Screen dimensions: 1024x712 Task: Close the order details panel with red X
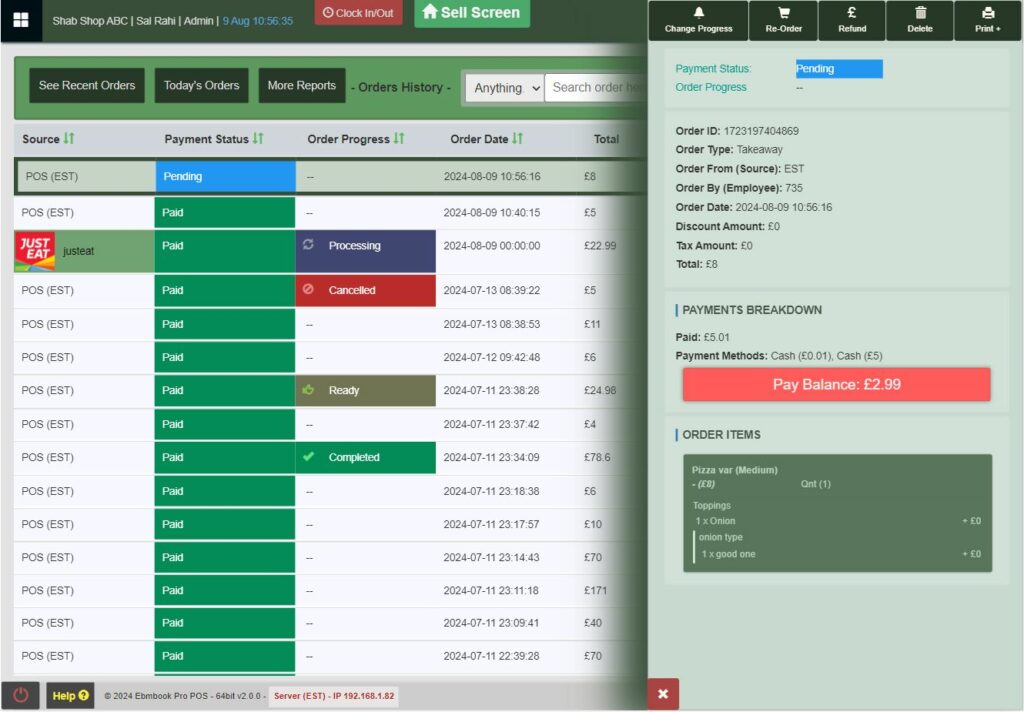click(x=662, y=693)
